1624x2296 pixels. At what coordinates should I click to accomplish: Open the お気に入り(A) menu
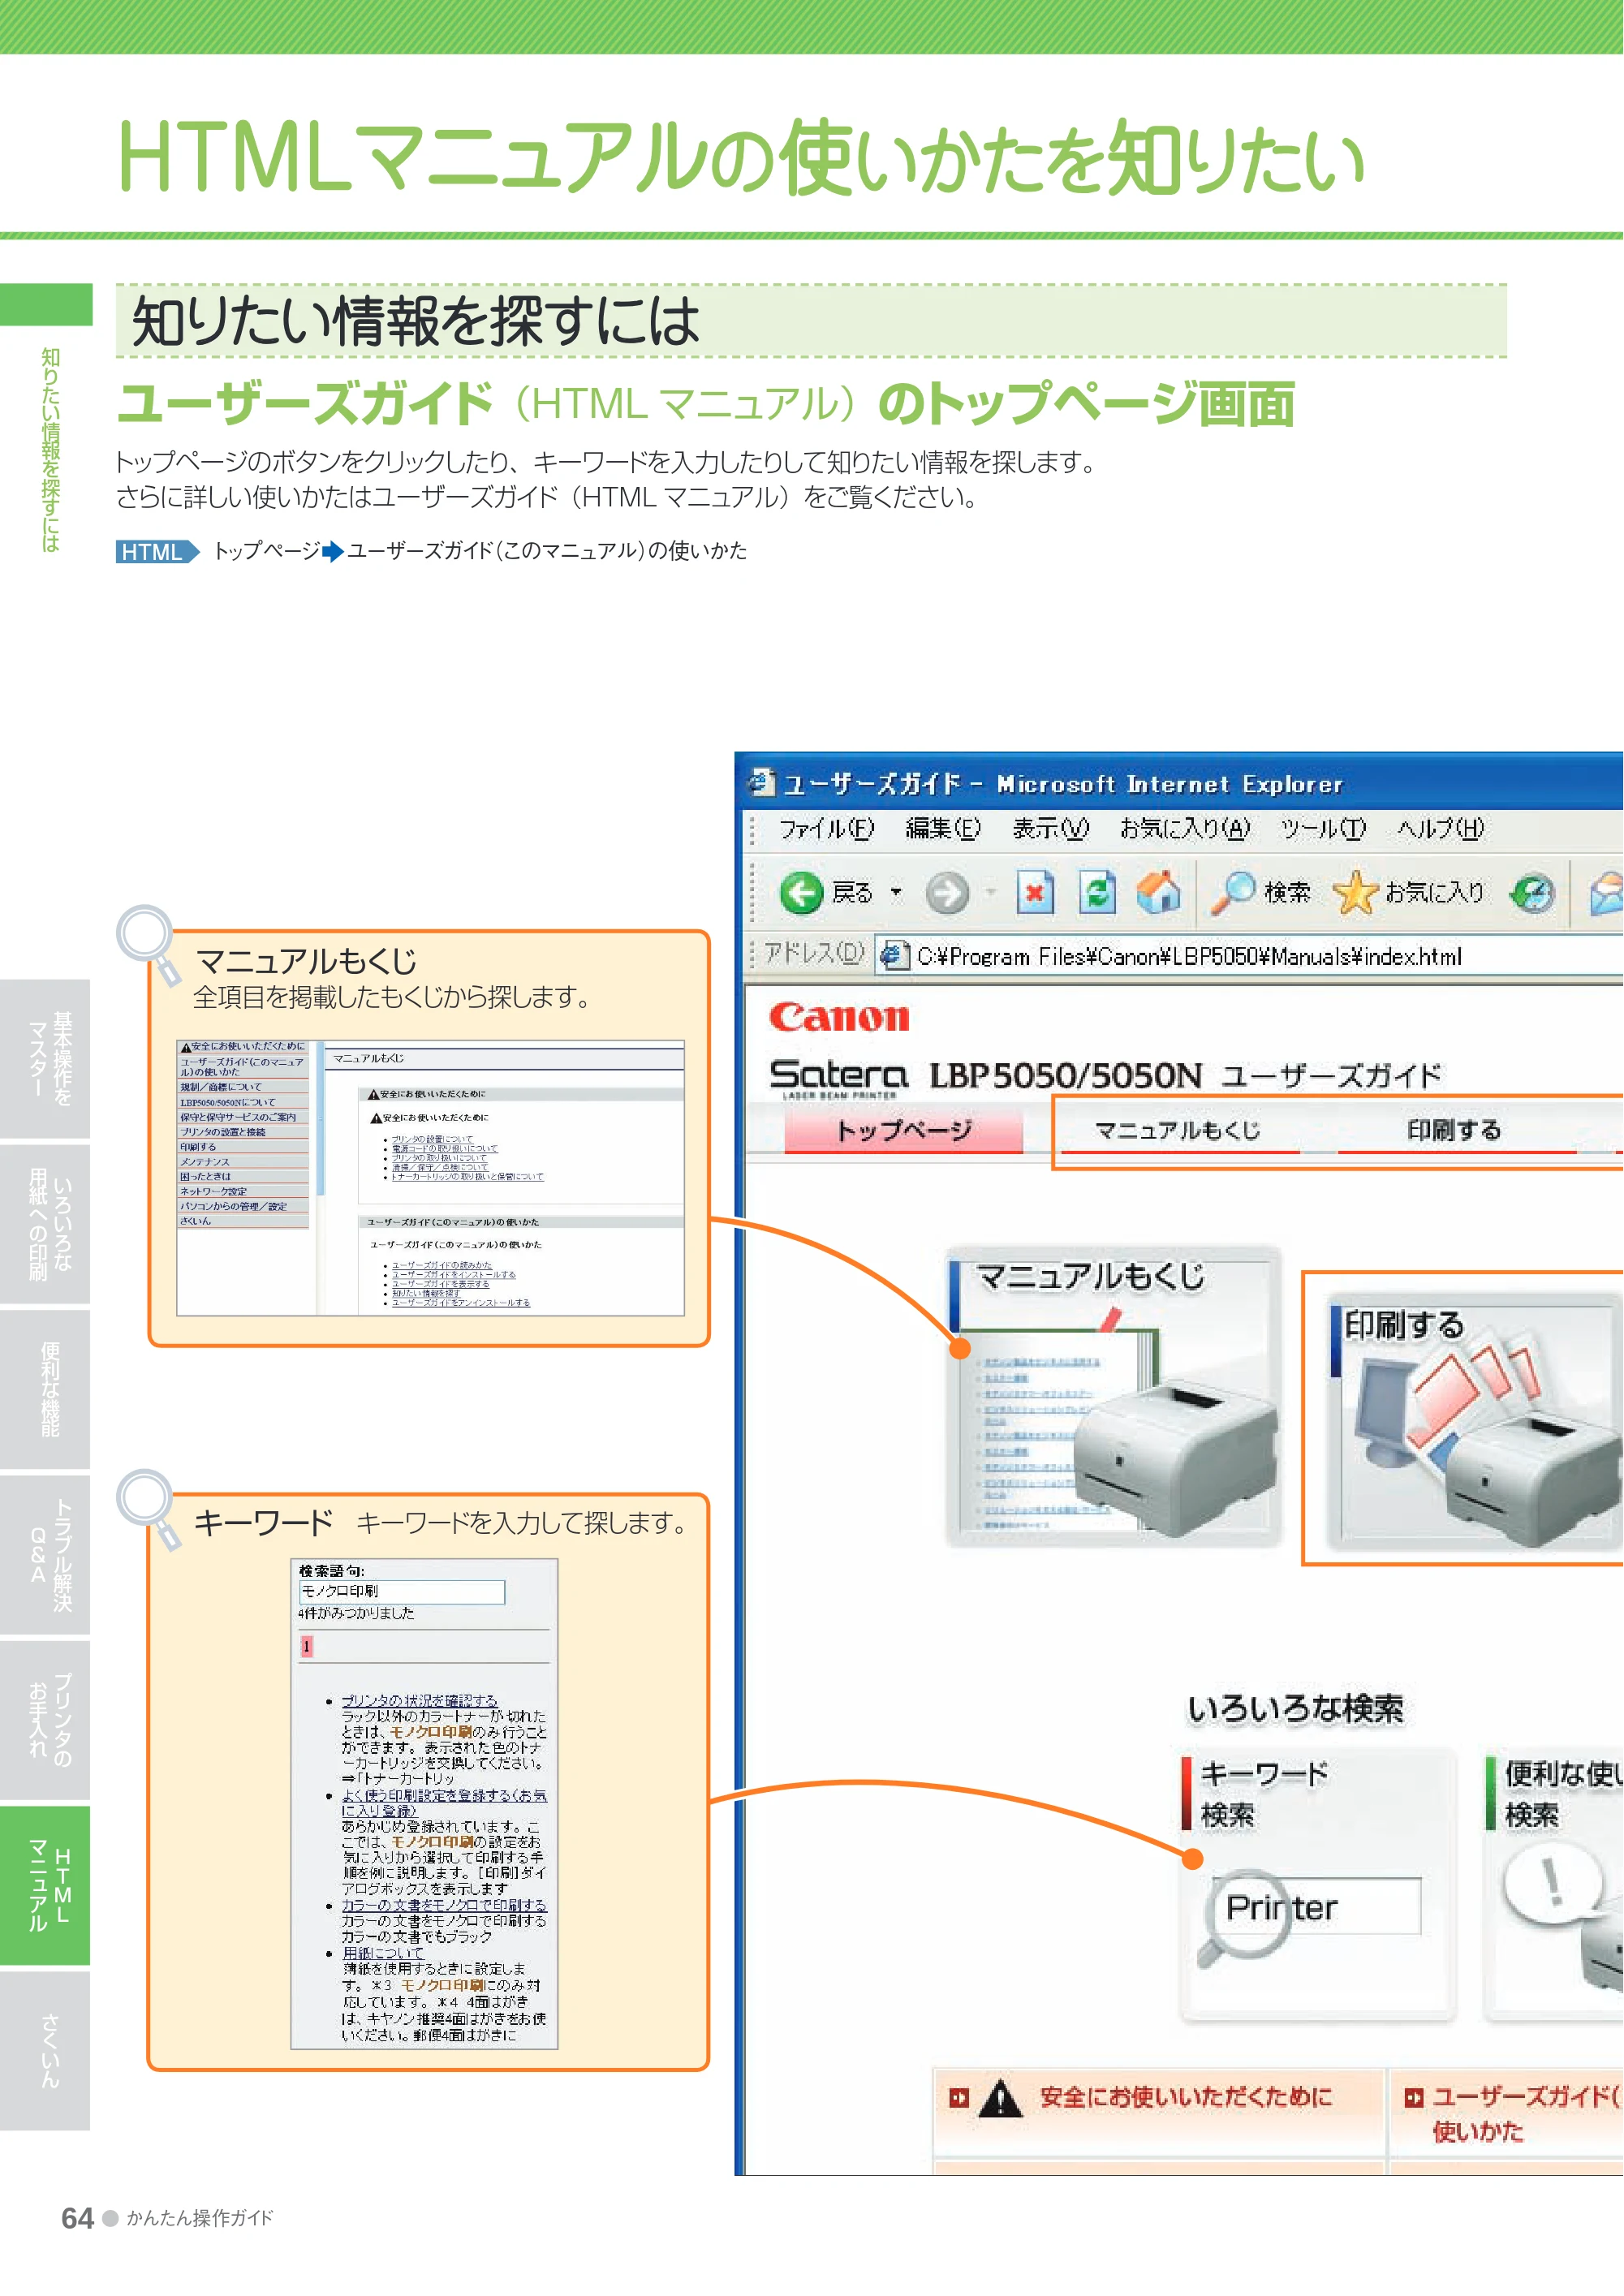[1185, 828]
